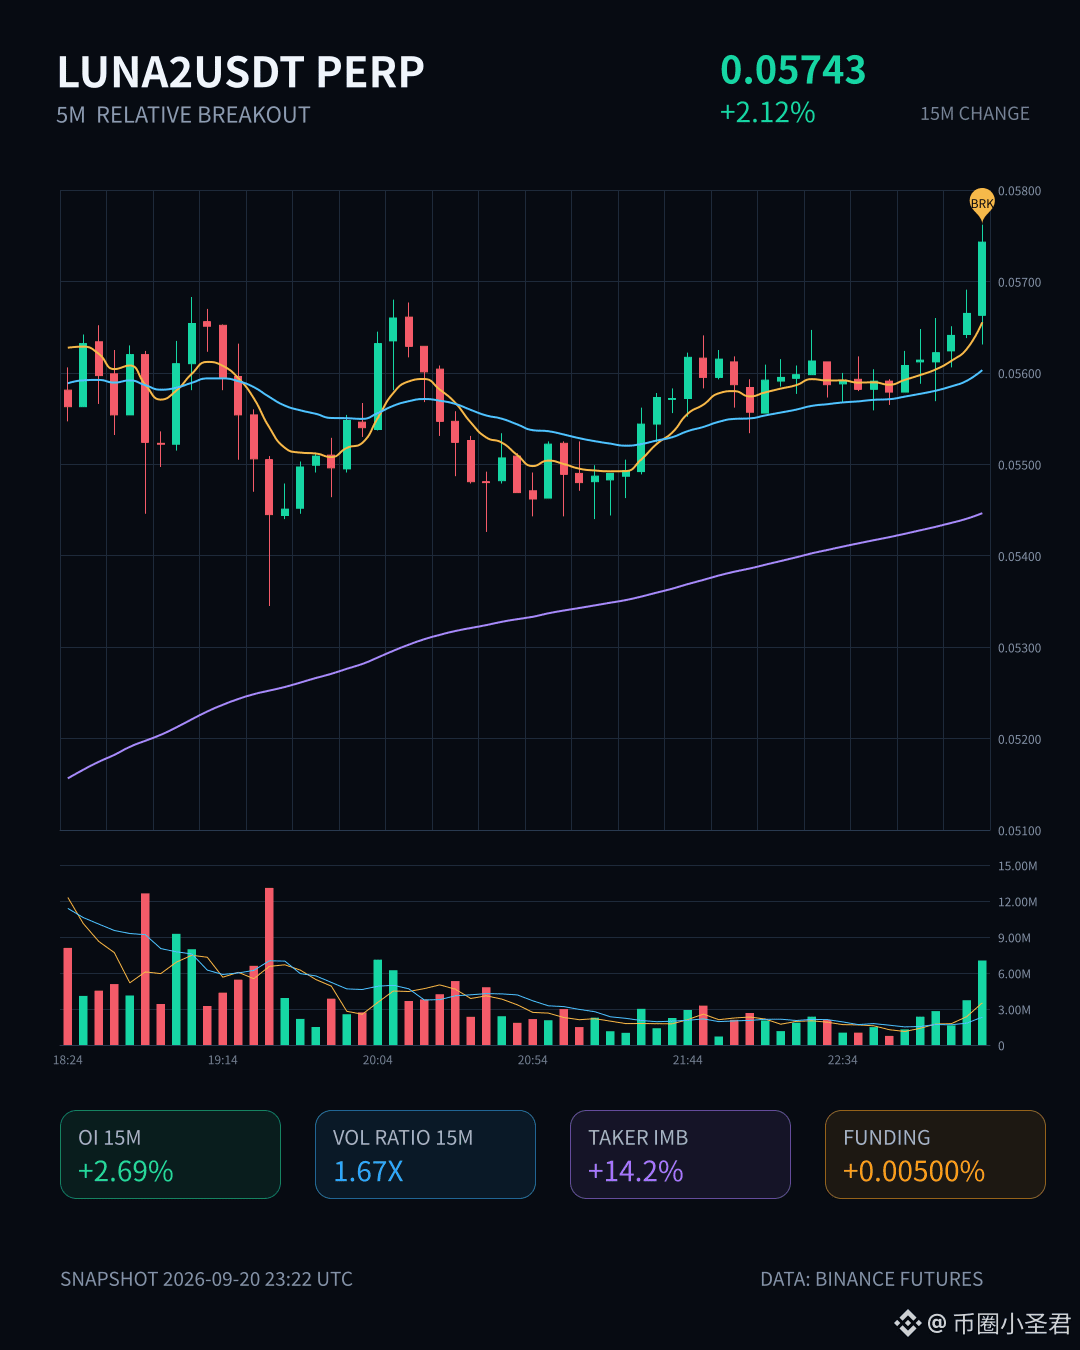The height and width of the screenshot is (1350, 1080).
Task: Click the BRK breakout marker pin
Action: point(982,203)
